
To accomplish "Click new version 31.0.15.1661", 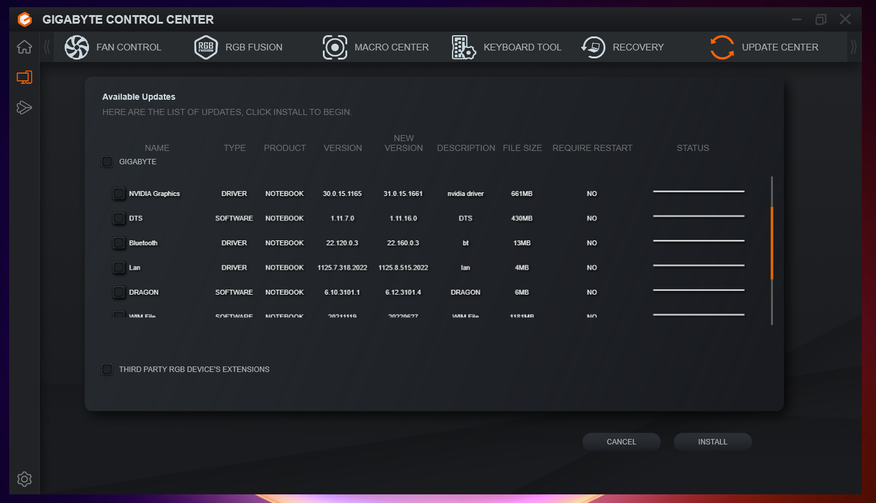I will (403, 193).
